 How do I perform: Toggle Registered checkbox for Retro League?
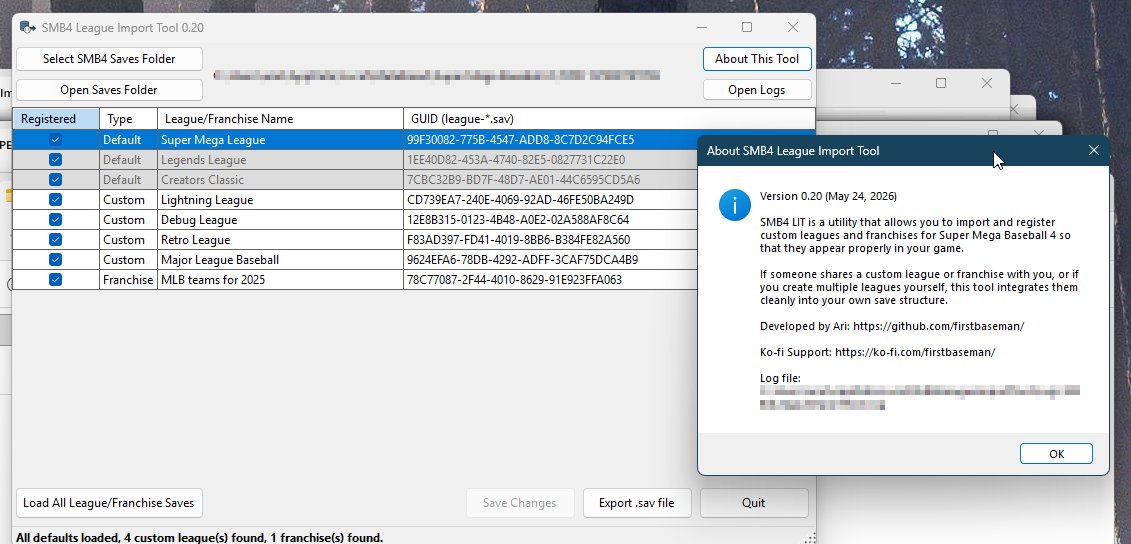click(x=56, y=240)
